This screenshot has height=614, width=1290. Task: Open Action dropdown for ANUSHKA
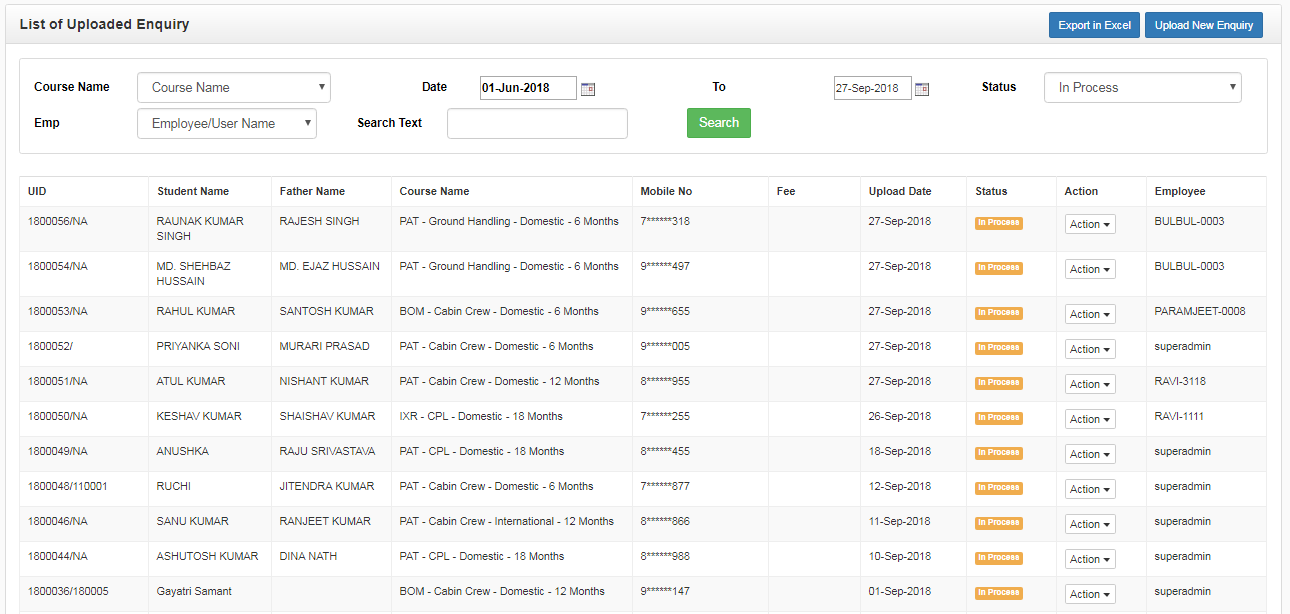point(1090,454)
